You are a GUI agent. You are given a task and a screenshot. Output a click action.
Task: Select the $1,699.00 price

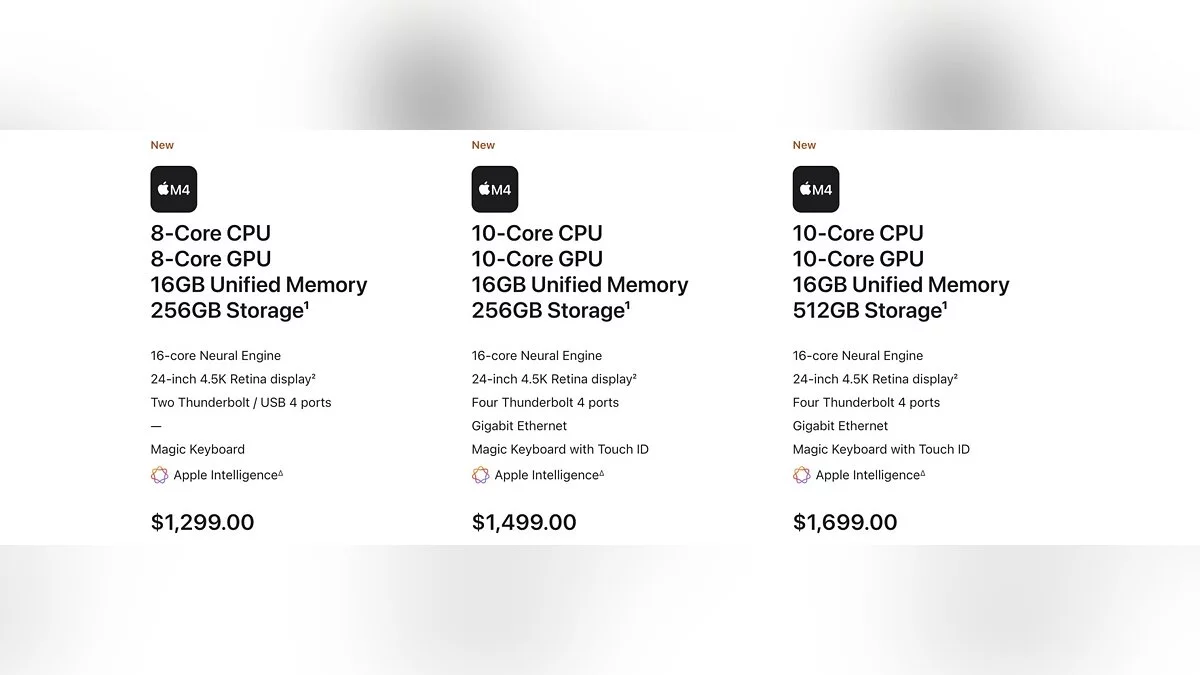tap(845, 522)
